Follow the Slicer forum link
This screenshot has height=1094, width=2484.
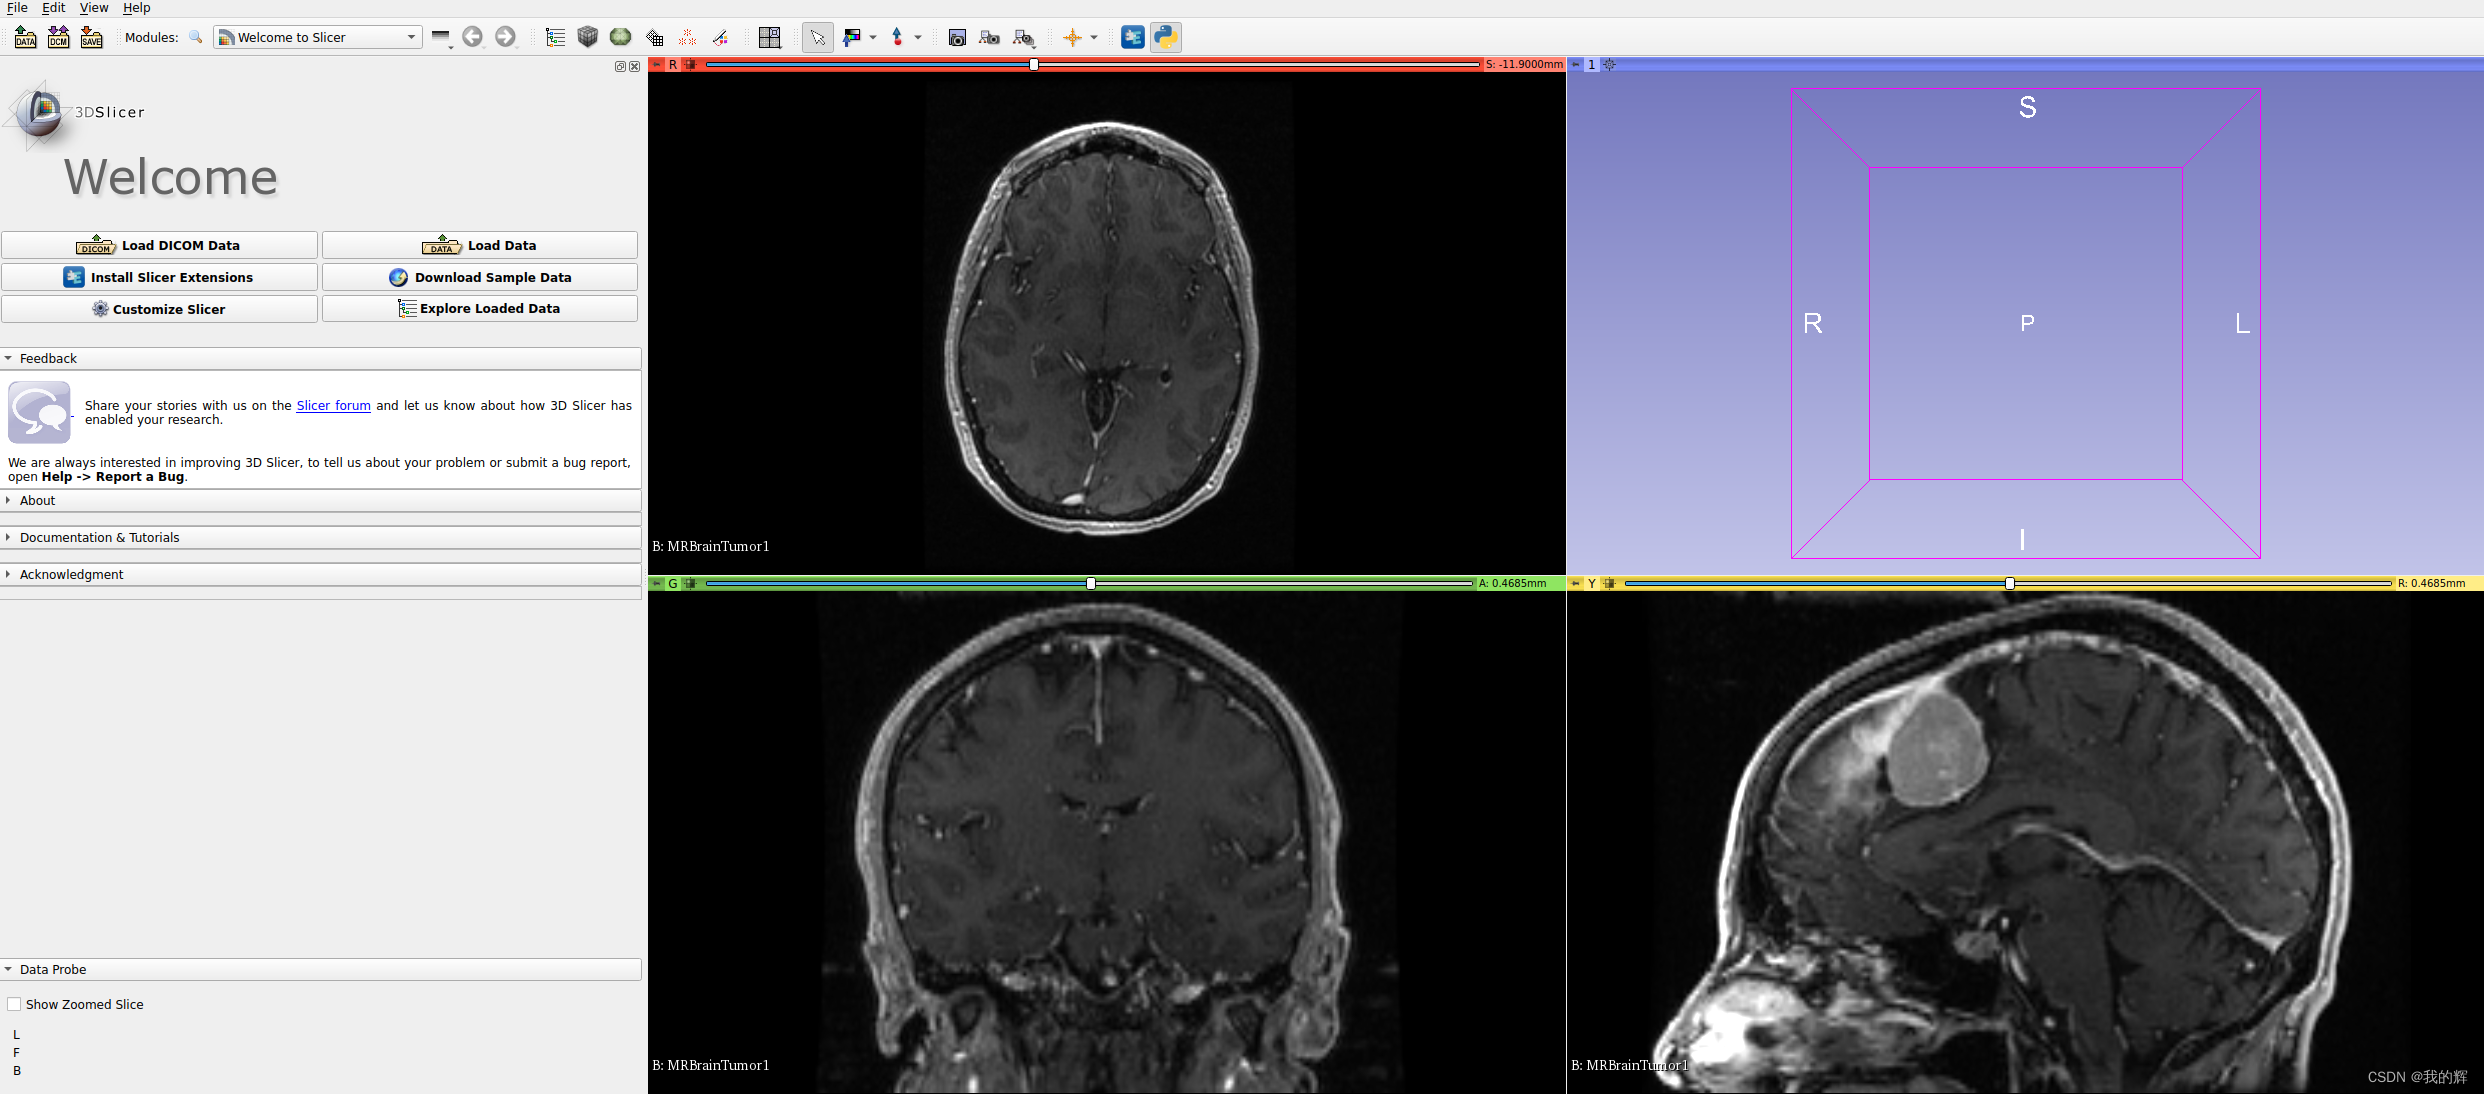click(x=333, y=405)
